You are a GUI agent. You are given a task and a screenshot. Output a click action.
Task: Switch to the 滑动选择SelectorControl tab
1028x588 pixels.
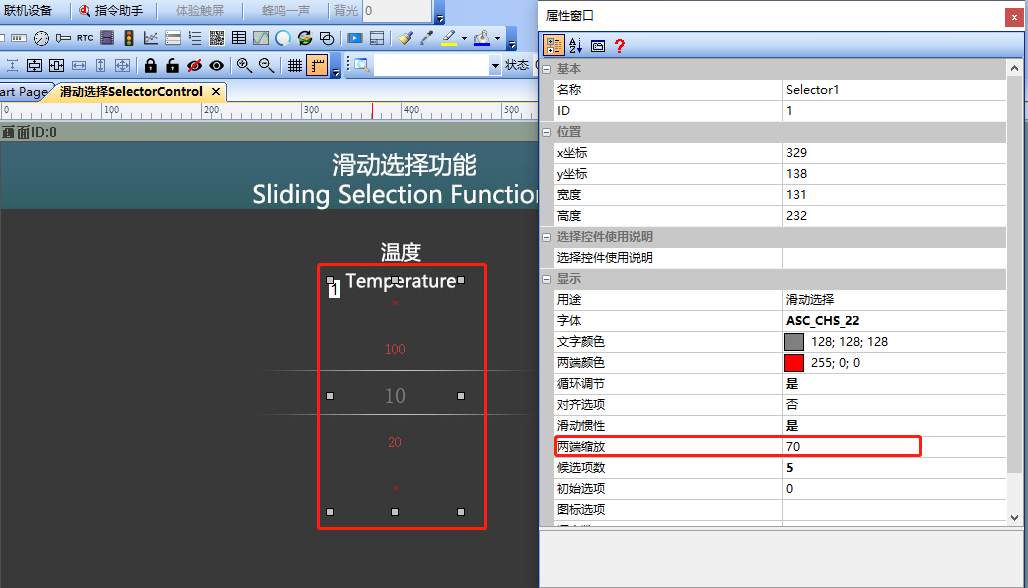131,92
